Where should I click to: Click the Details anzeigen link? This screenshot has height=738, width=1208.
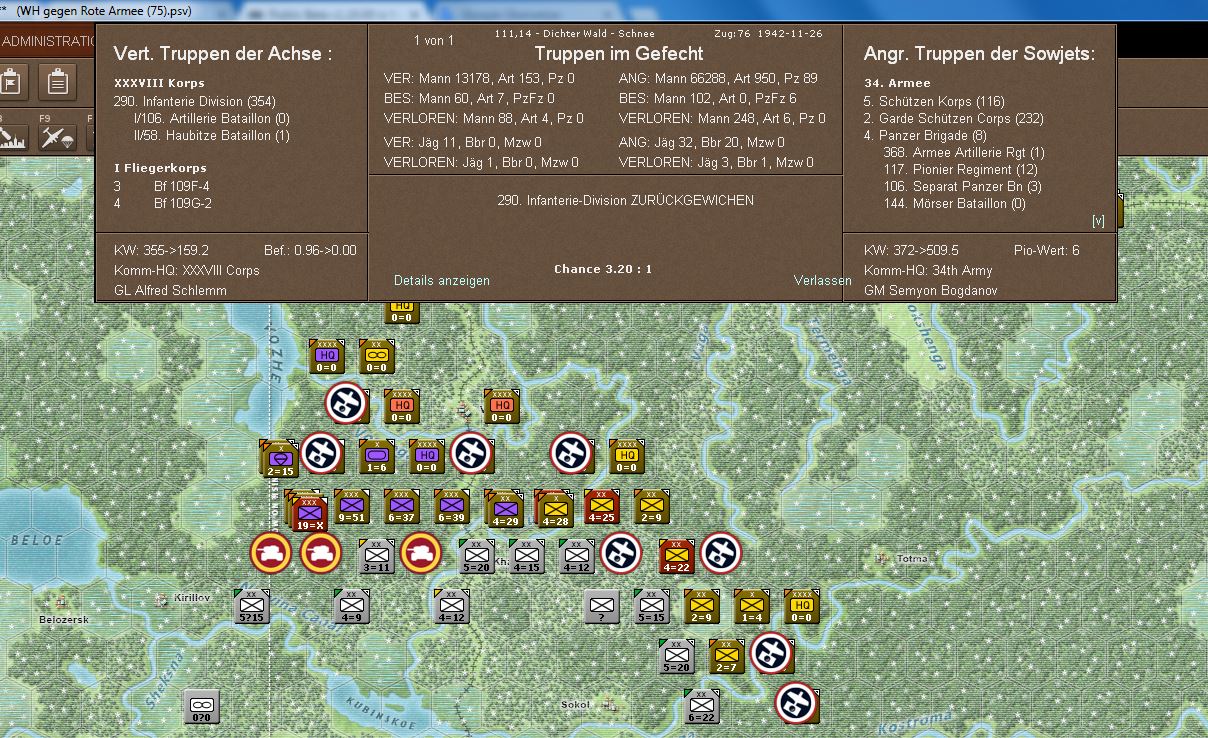[441, 281]
